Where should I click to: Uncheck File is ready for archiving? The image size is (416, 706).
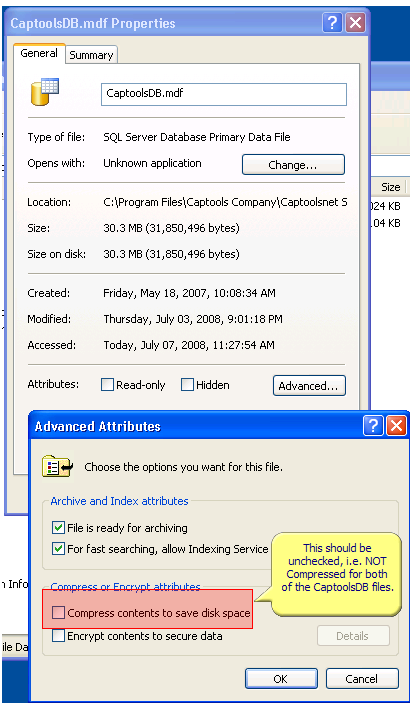pos(58,527)
